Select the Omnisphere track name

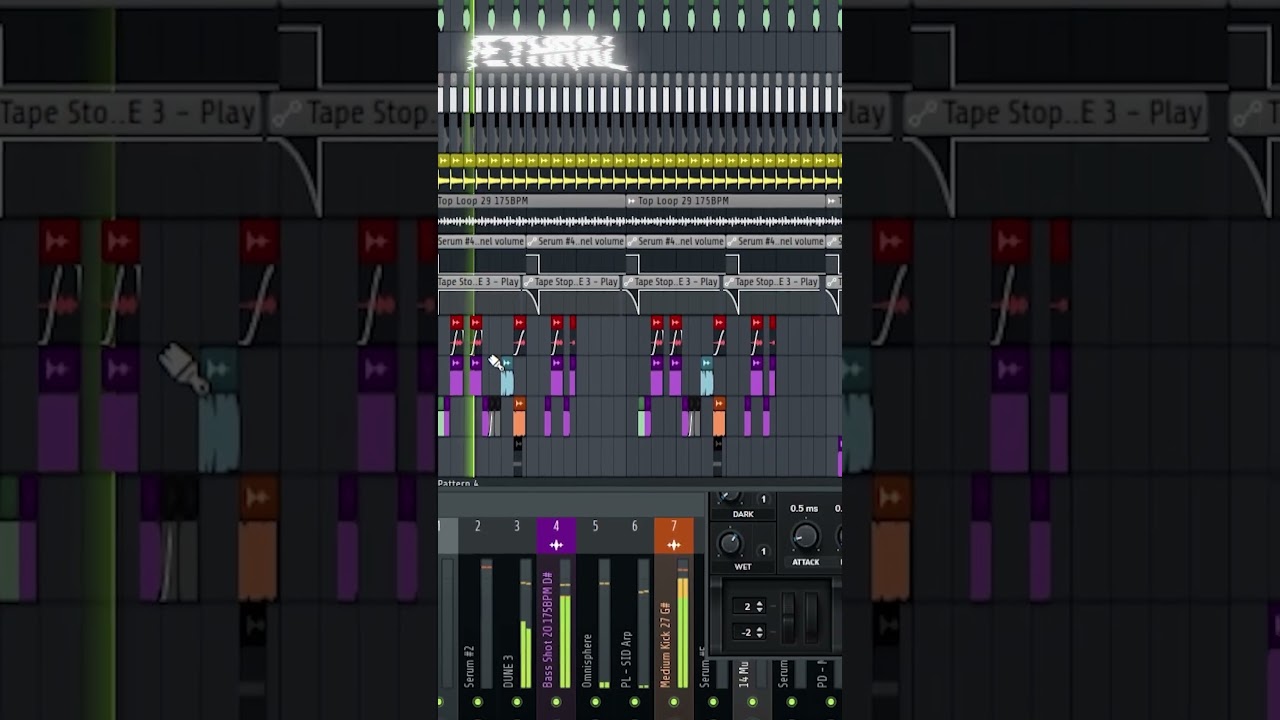(587, 660)
